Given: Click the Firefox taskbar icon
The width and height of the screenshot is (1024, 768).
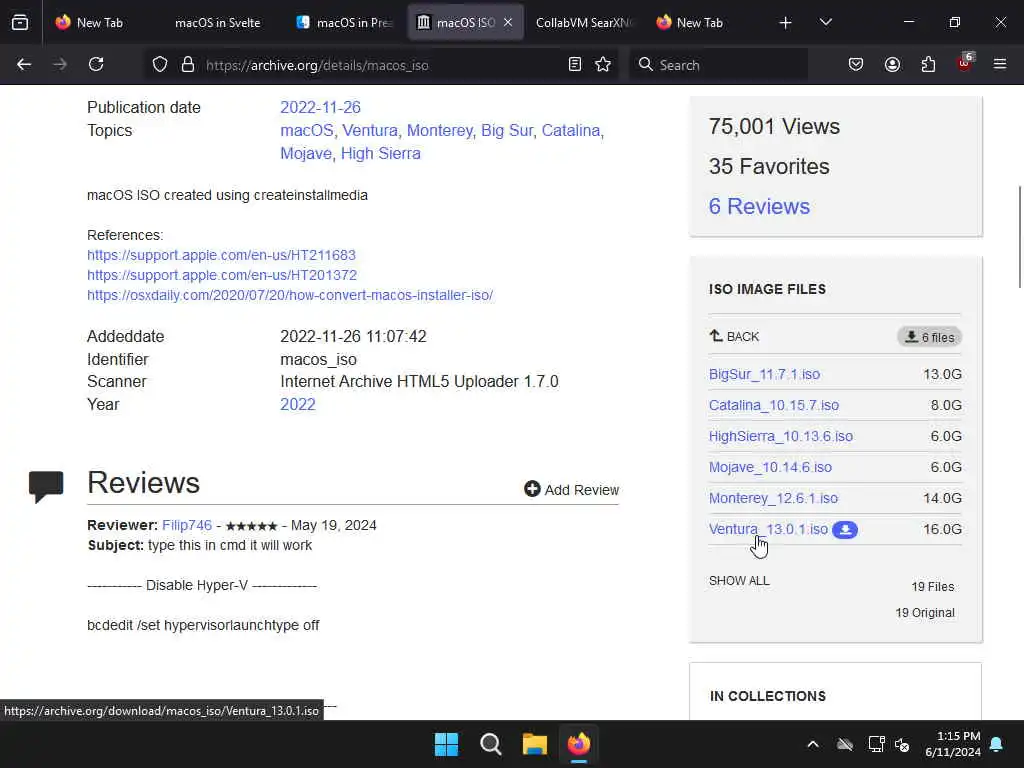Looking at the screenshot, I should coord(579,744).
